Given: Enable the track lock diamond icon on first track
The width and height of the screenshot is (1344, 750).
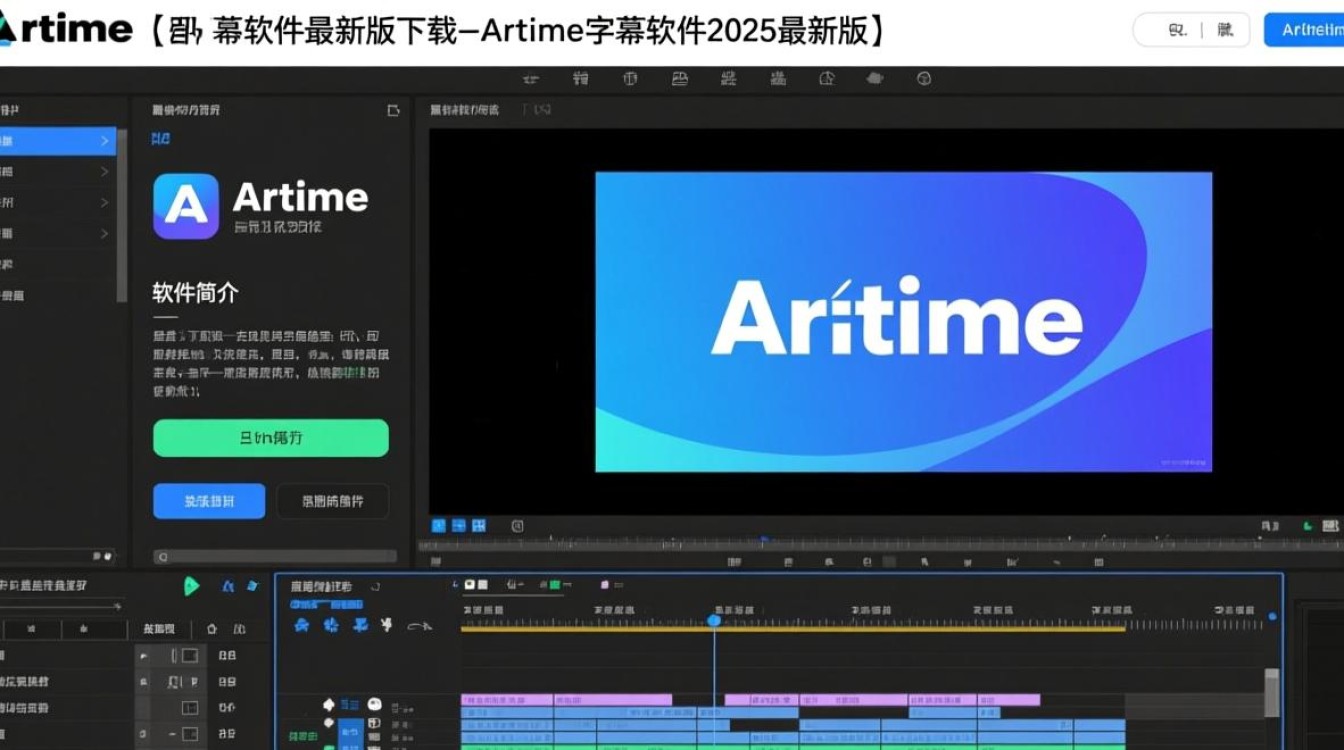Looking at the screenshot, I should (329, 704).
